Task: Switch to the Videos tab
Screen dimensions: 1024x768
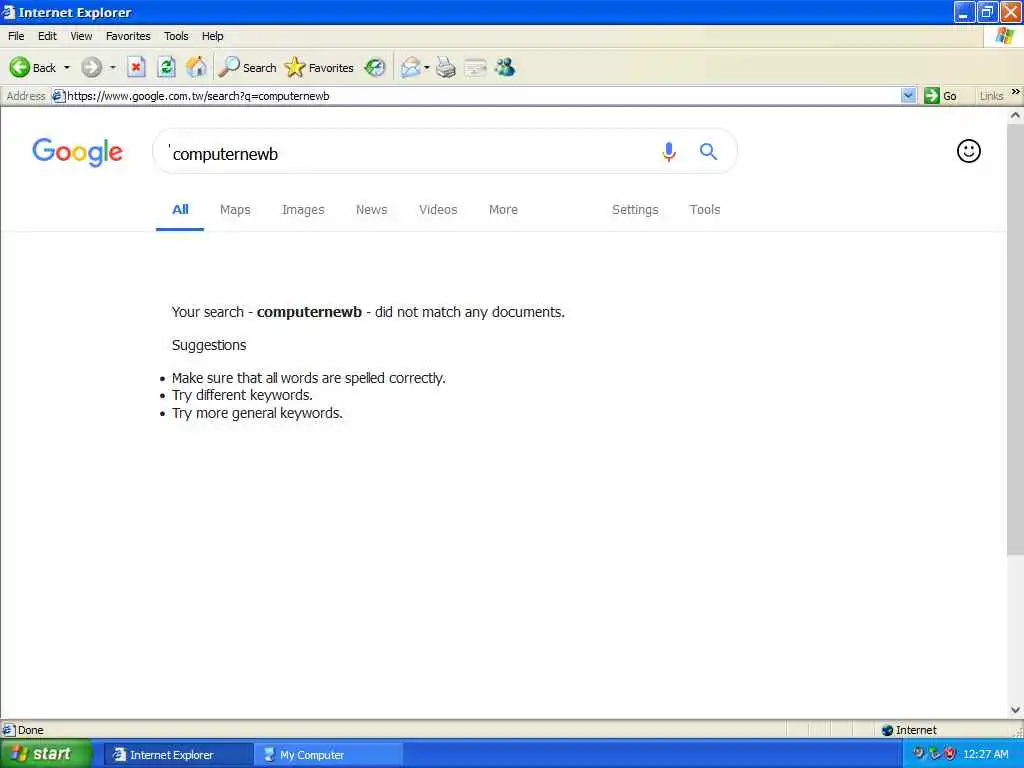Action: pyautogui.click(x=438, y=210)
